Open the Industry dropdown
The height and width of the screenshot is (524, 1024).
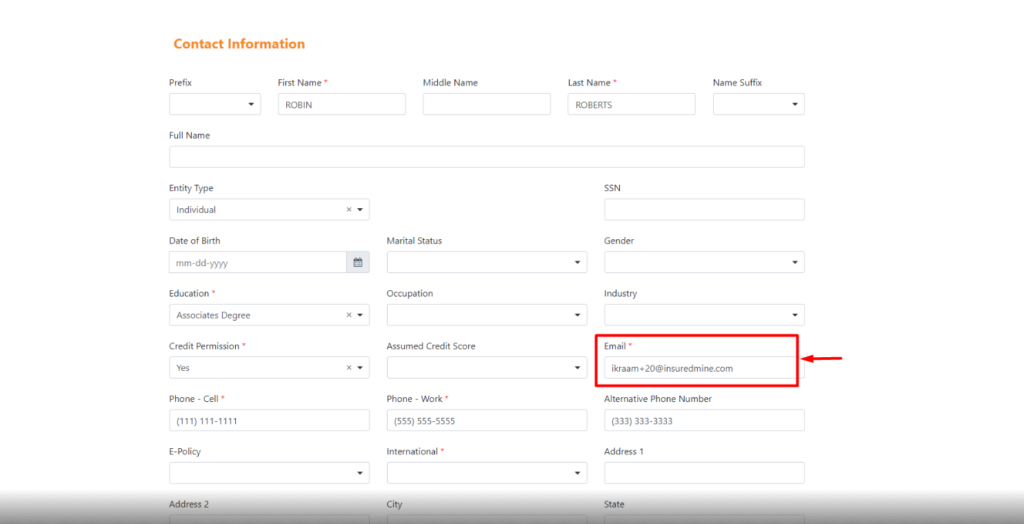[x=704, y=315]
